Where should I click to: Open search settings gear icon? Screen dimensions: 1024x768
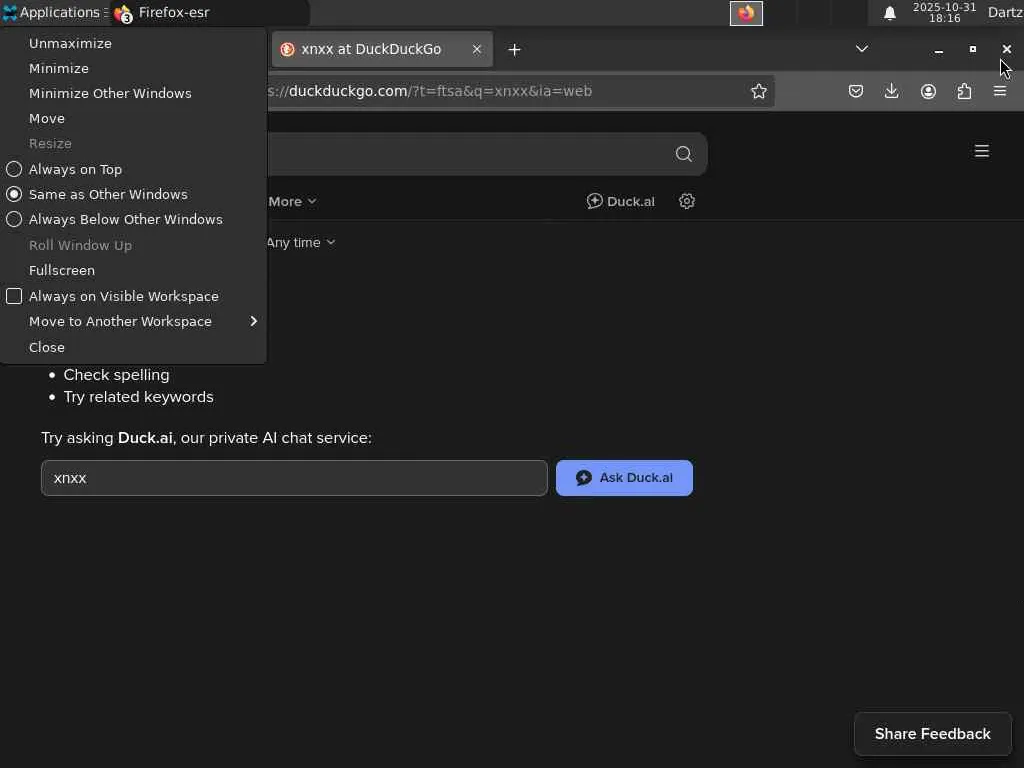click(x=686, y=201)
